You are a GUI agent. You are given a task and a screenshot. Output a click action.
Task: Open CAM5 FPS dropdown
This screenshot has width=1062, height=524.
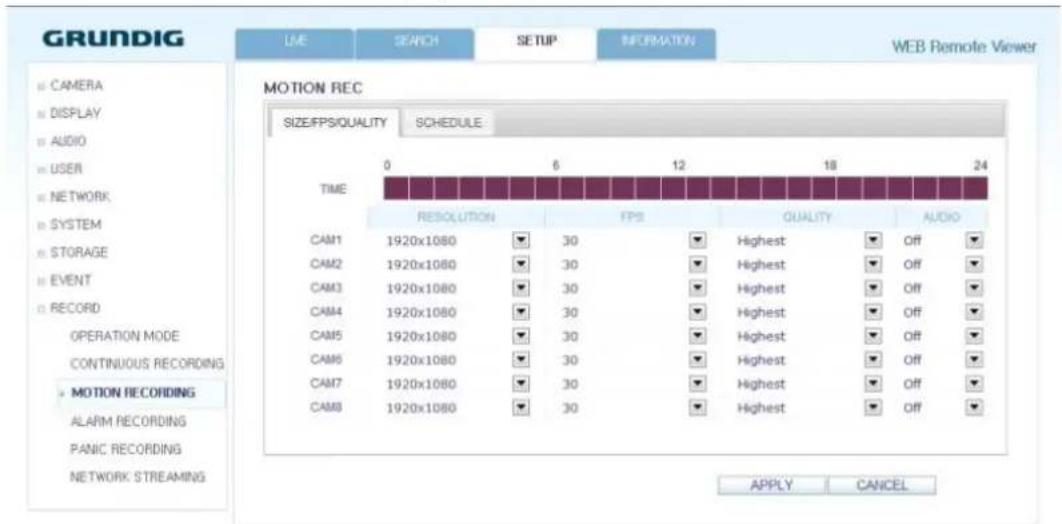pyautogui.click(x=696, y=336)
